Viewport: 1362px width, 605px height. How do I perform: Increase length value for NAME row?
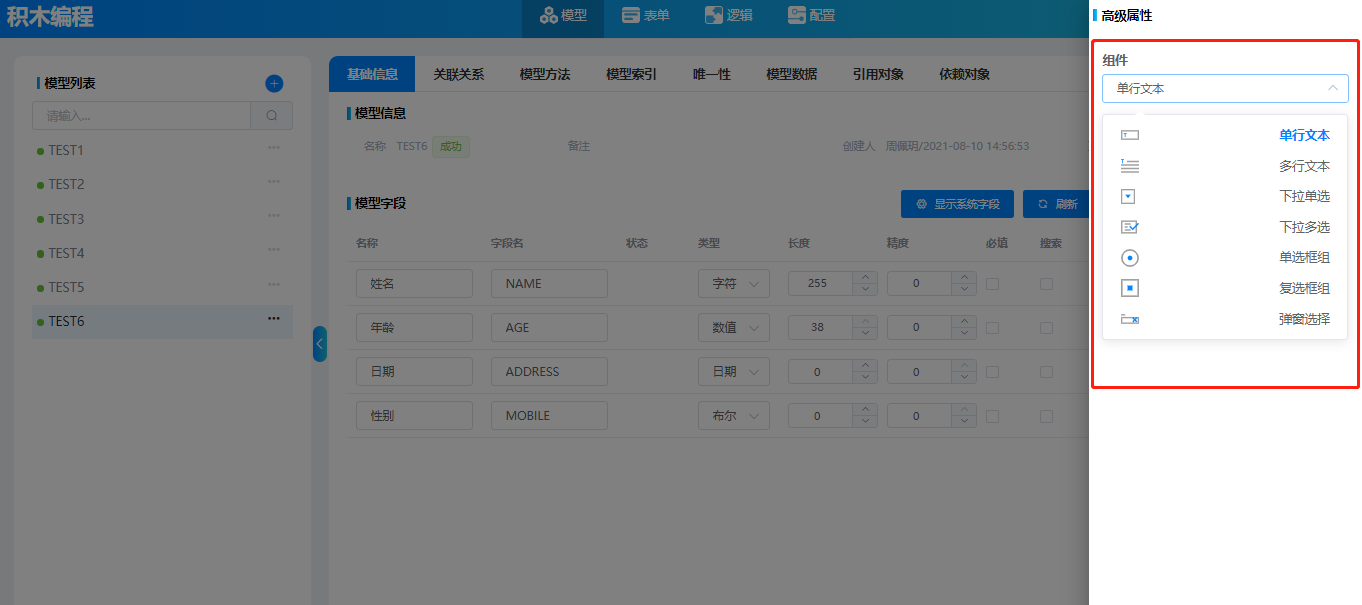point(865,277)
